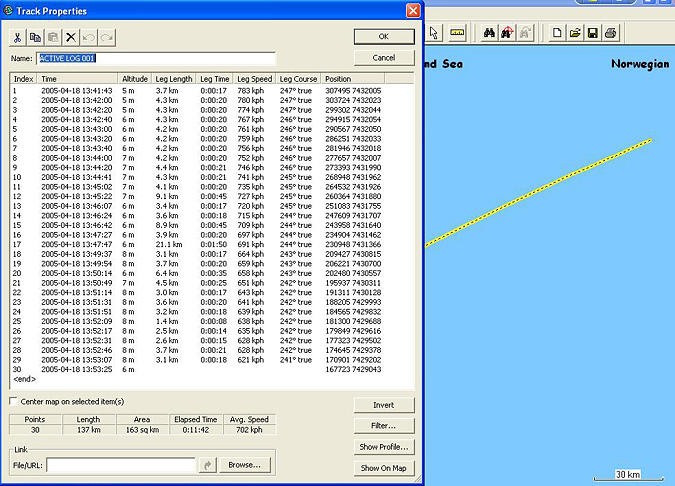675x486 pixels.
Task: Click the <end> row in the list
Action: (25, 379)
